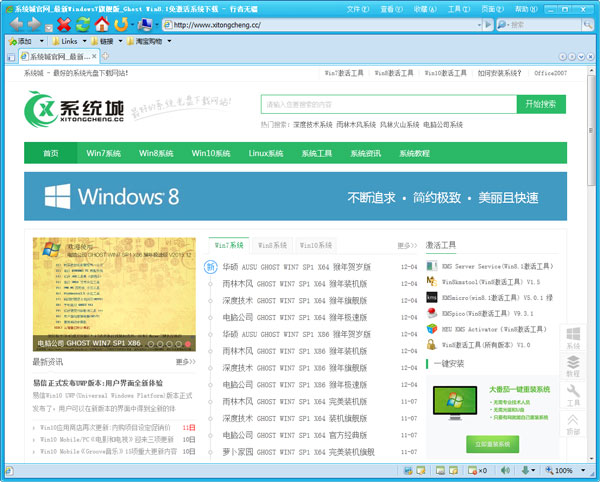The image size is (600, 482).
Task: Go back with the Back arrow
Action: pyautogui.click(x=16, y=24)
